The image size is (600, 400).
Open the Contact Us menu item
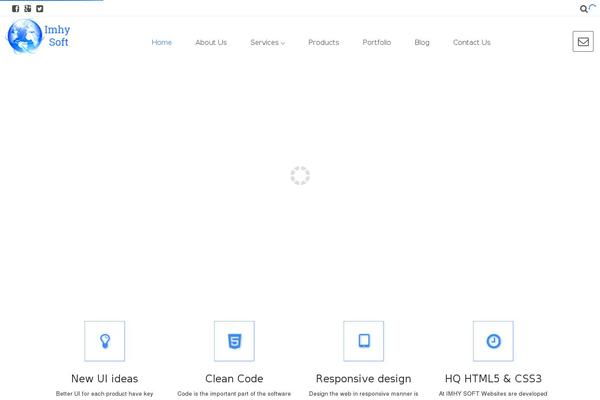pyautogui.click(x=472, y=42)
